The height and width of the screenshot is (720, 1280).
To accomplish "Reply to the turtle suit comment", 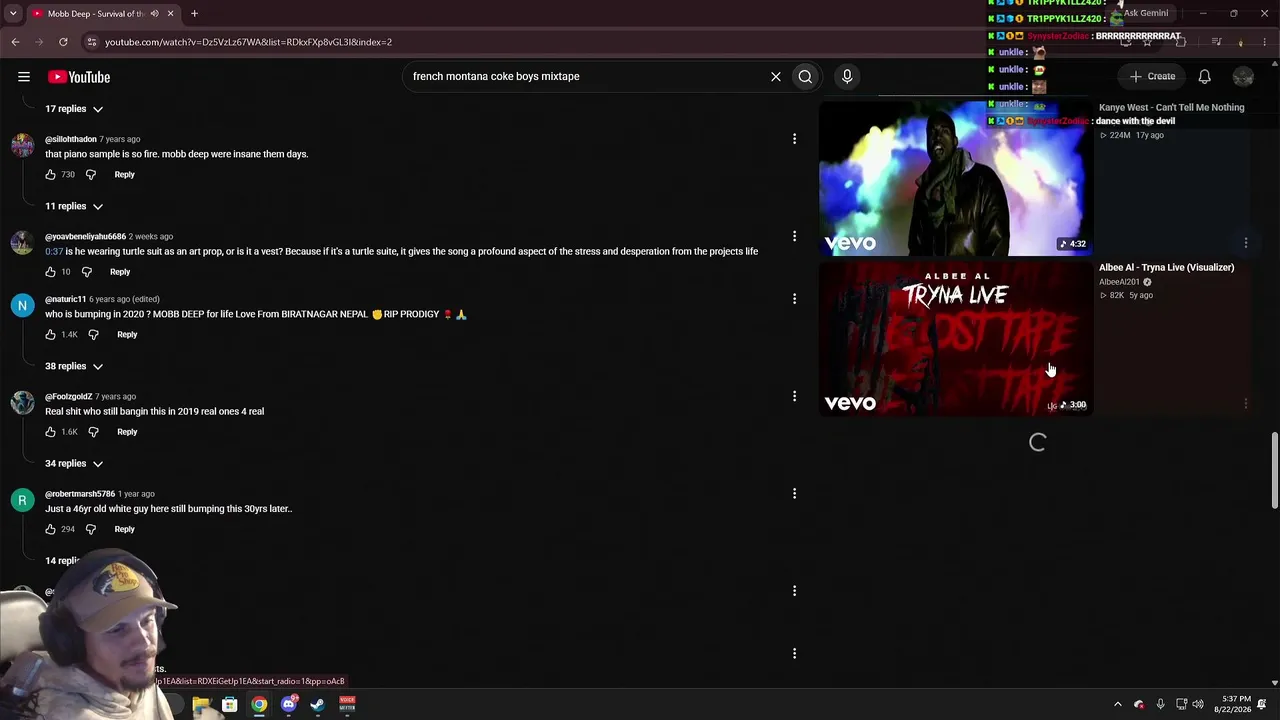I will [x=120, y=272].
